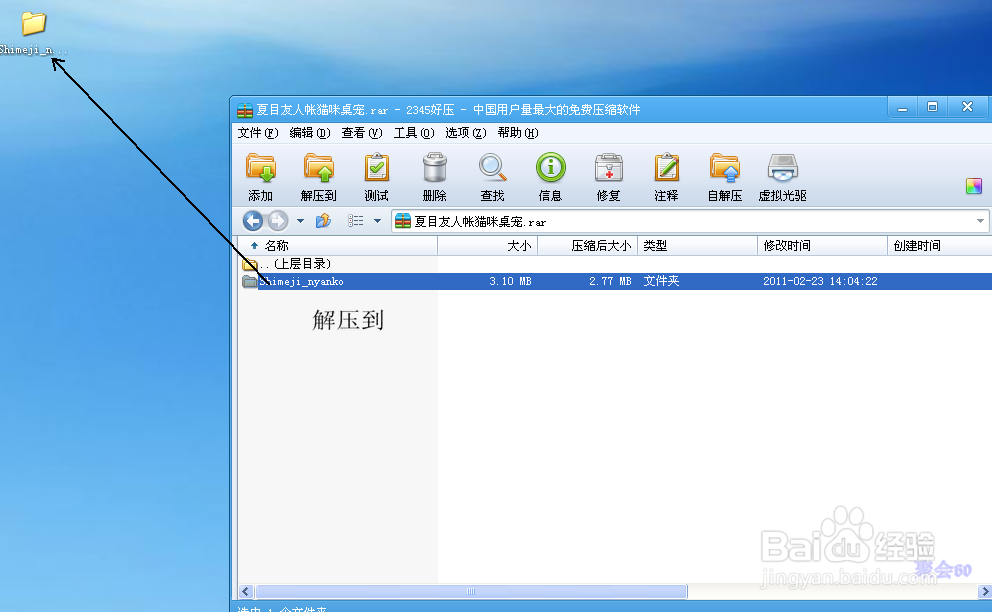Expand the navigation history dropdown arrow
This screenshot has width=992, height=612.
click(x=301, y=221)
